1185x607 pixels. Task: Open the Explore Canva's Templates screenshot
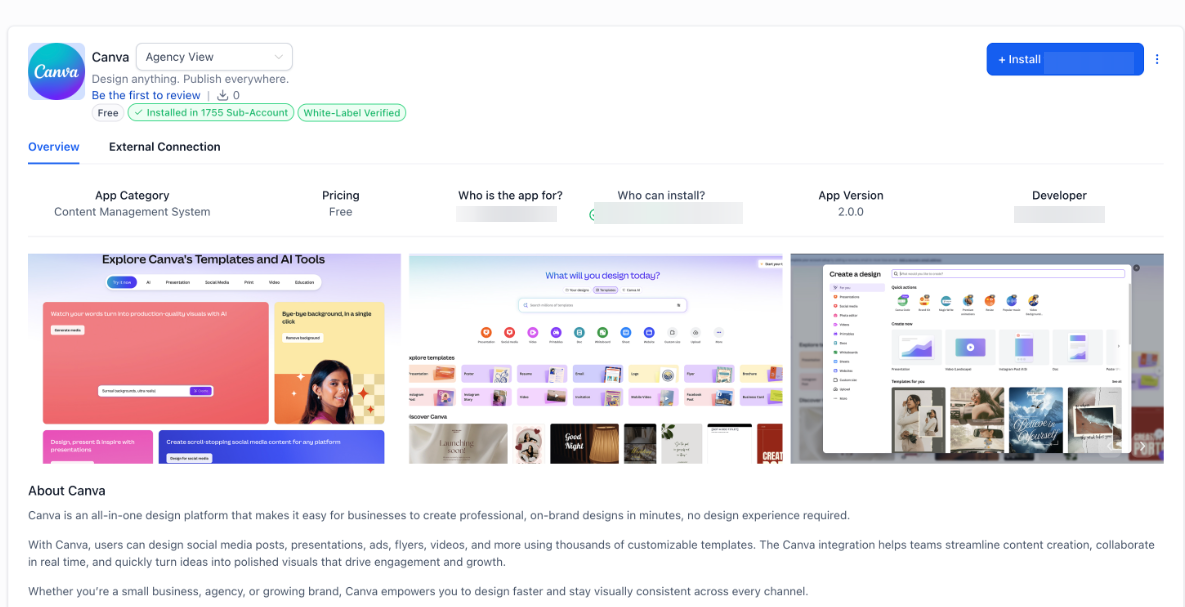[215, 358]
